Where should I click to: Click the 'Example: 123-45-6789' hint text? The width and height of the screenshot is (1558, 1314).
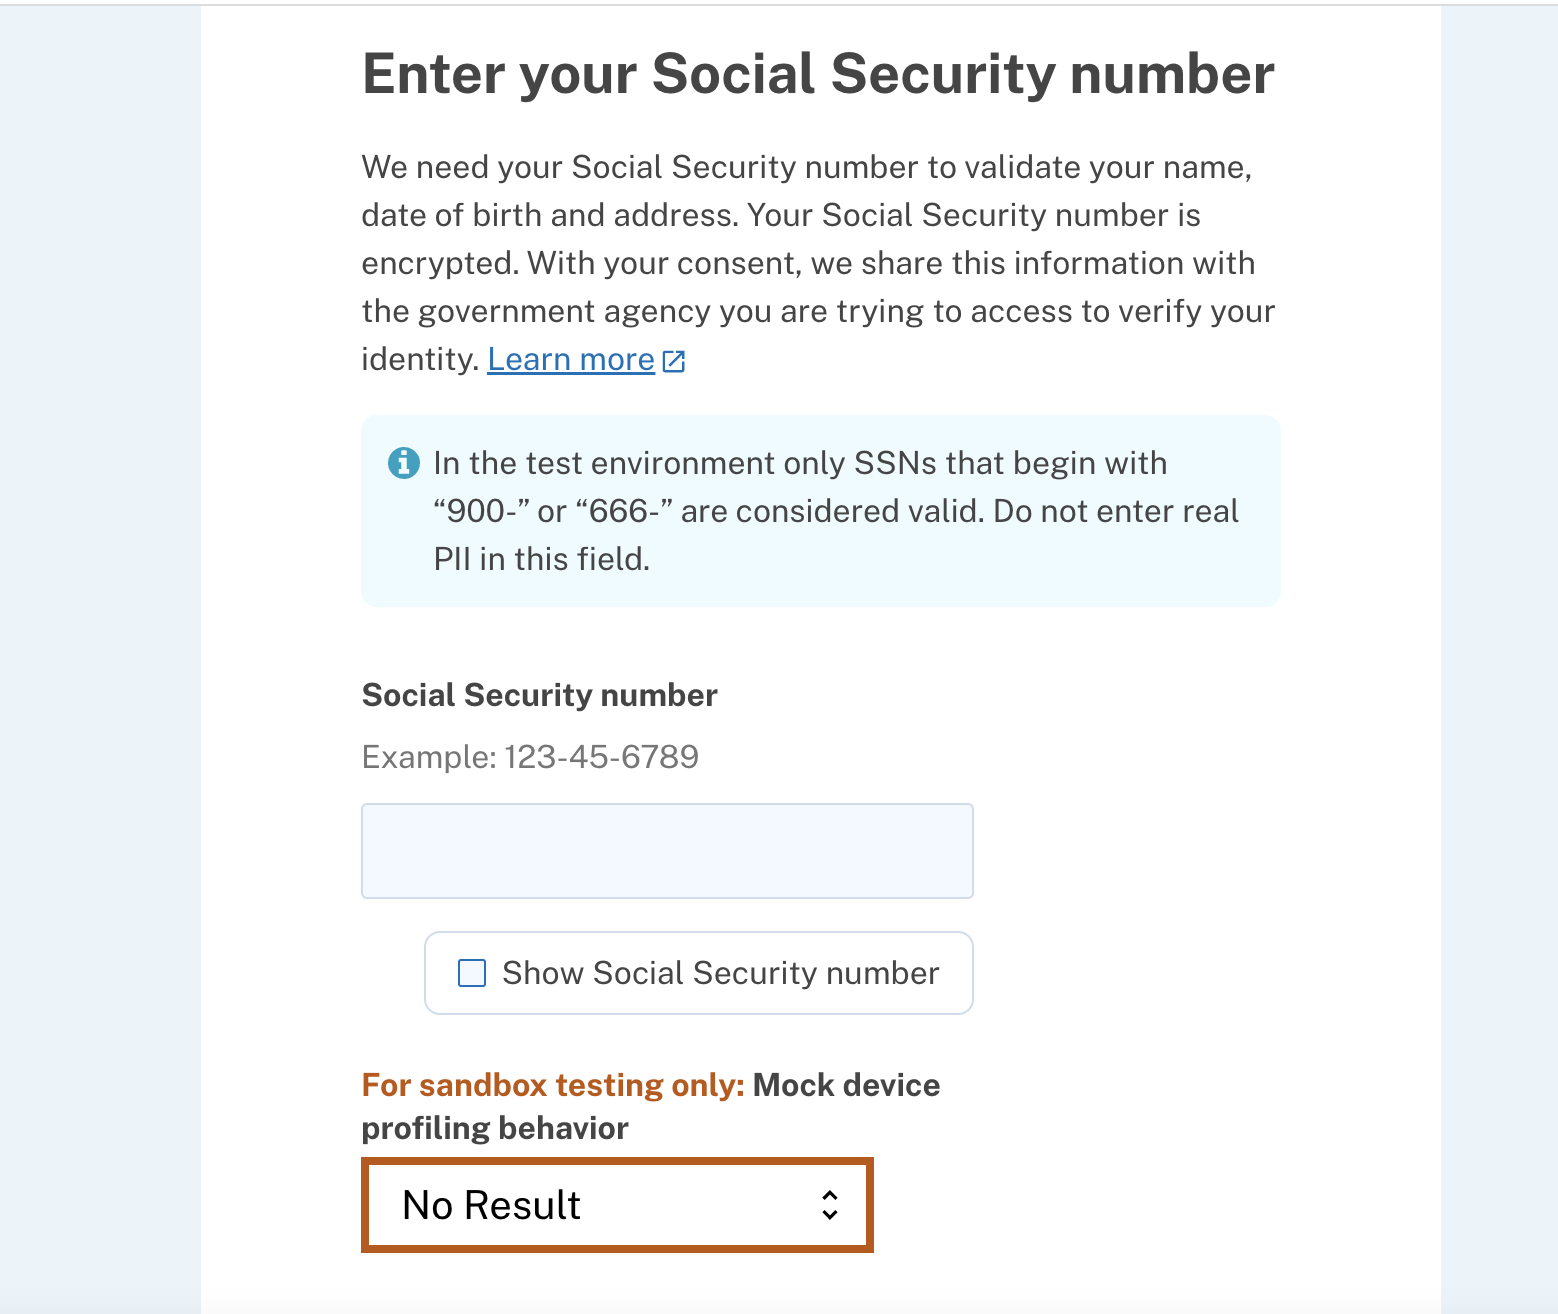click(530, 757)
